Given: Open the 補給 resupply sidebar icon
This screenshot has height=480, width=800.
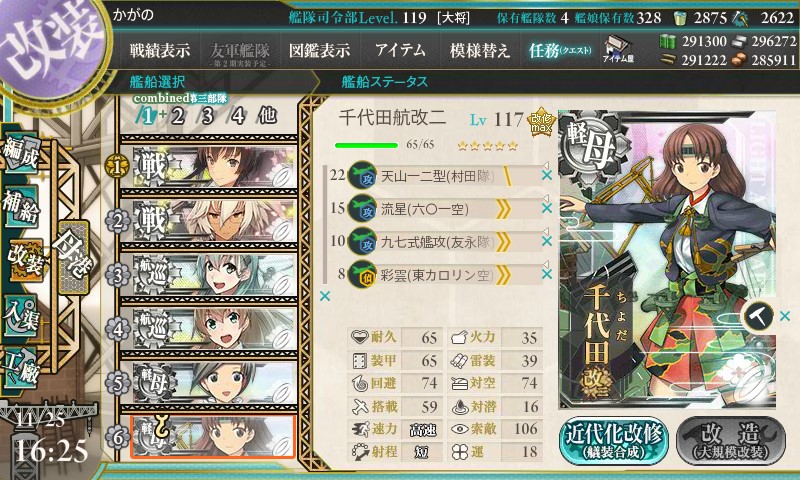Looking at the screenshot, I should tap(21, 207).
